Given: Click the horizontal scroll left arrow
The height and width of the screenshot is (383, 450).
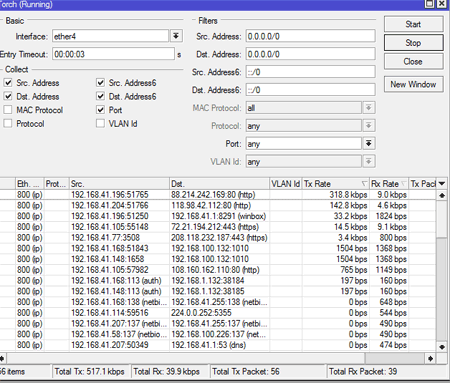Looking at the screenshot, I should [2, 359].
